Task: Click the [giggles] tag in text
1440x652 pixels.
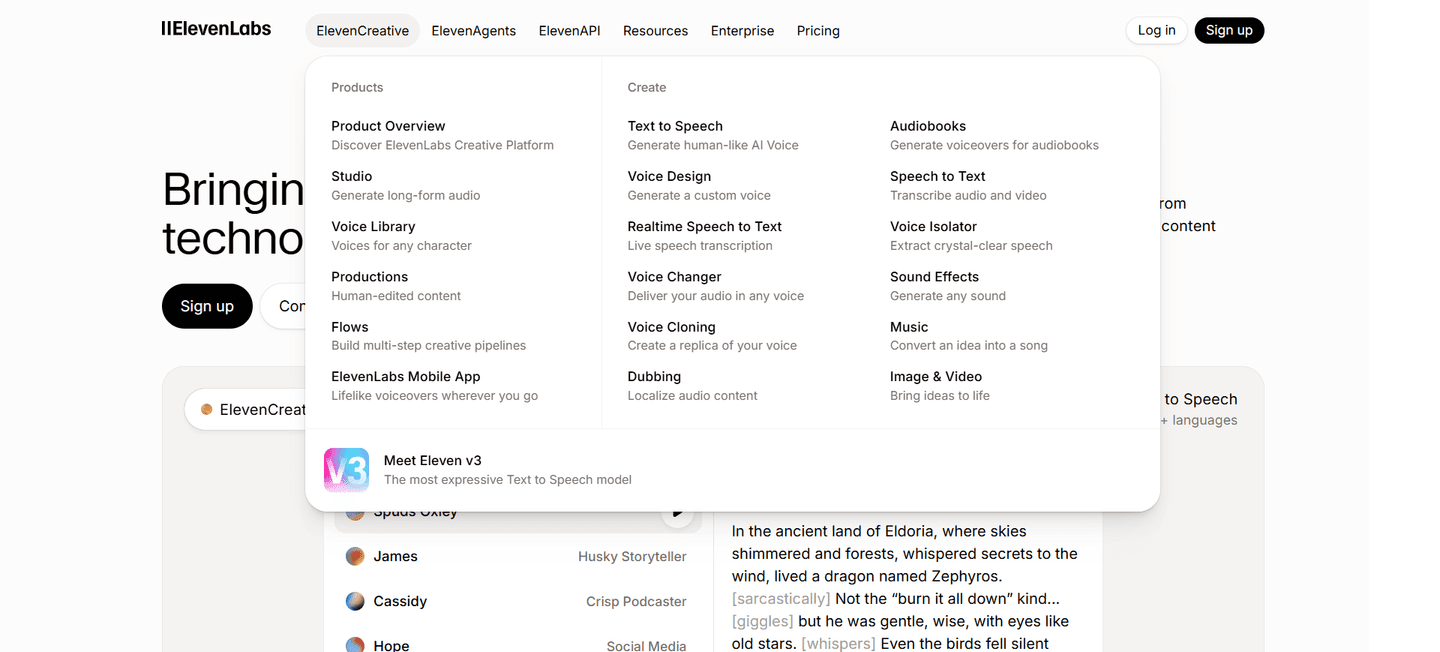Action: 763,621
